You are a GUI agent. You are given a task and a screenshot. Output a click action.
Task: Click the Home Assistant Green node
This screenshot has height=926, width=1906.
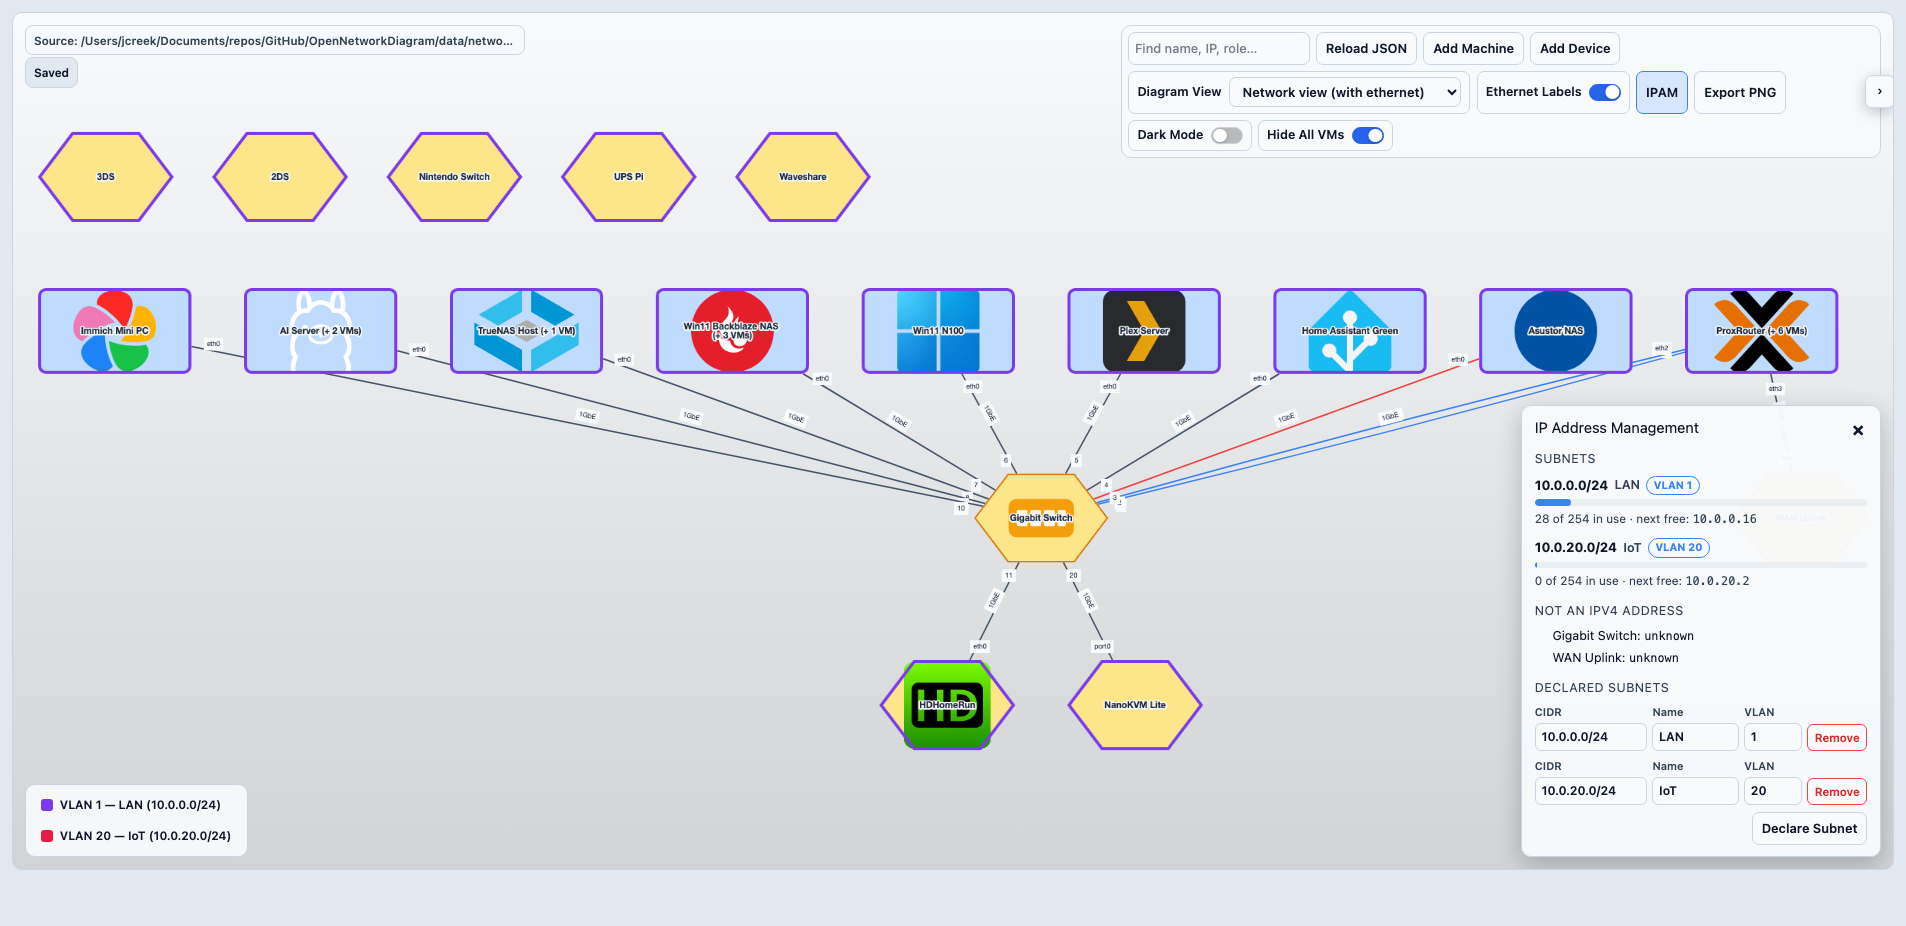(x=1350, y=331)
